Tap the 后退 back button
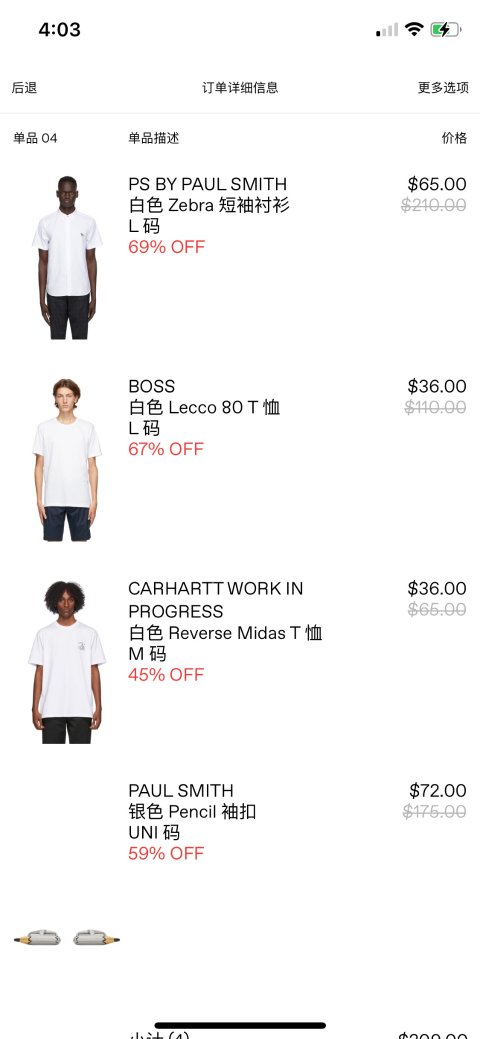Image resolution: width=480 pixels, height=1039 pixels. point(25,87)
